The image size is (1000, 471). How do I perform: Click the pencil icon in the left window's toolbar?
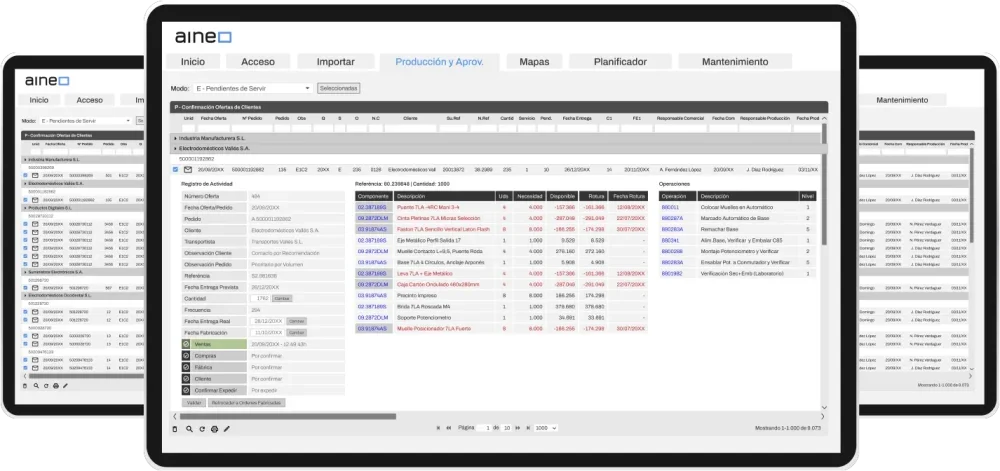click(65, 386)
